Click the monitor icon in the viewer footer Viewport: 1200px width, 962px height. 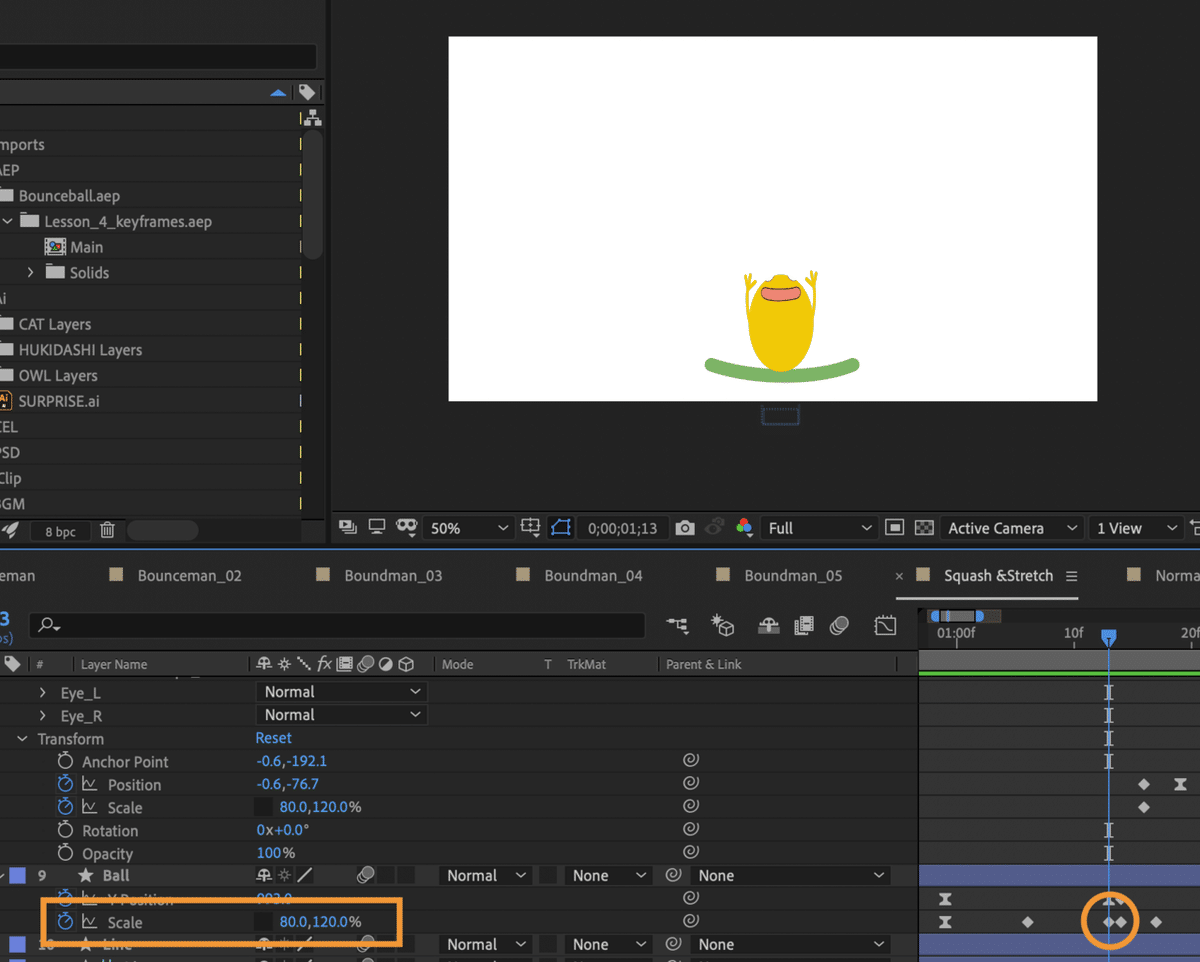click(x=377, y=527)
